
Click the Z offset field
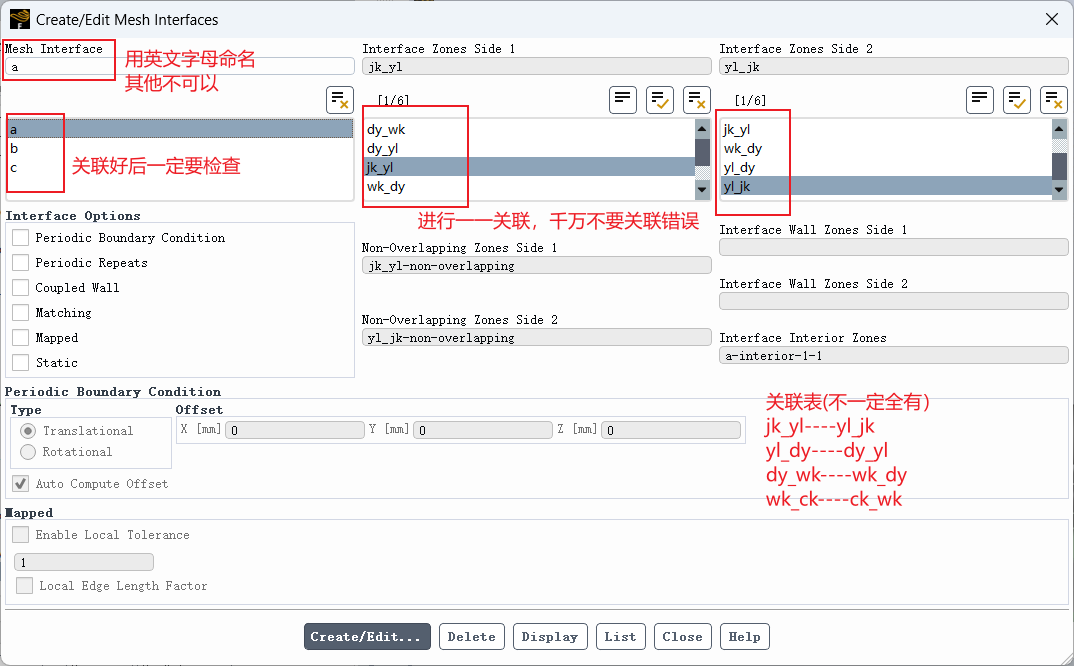(x=671, y=430)
